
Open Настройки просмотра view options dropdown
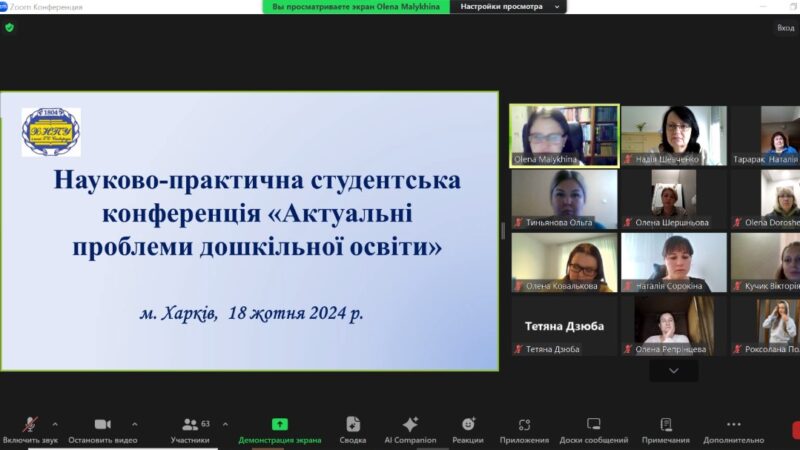point(509,7)
